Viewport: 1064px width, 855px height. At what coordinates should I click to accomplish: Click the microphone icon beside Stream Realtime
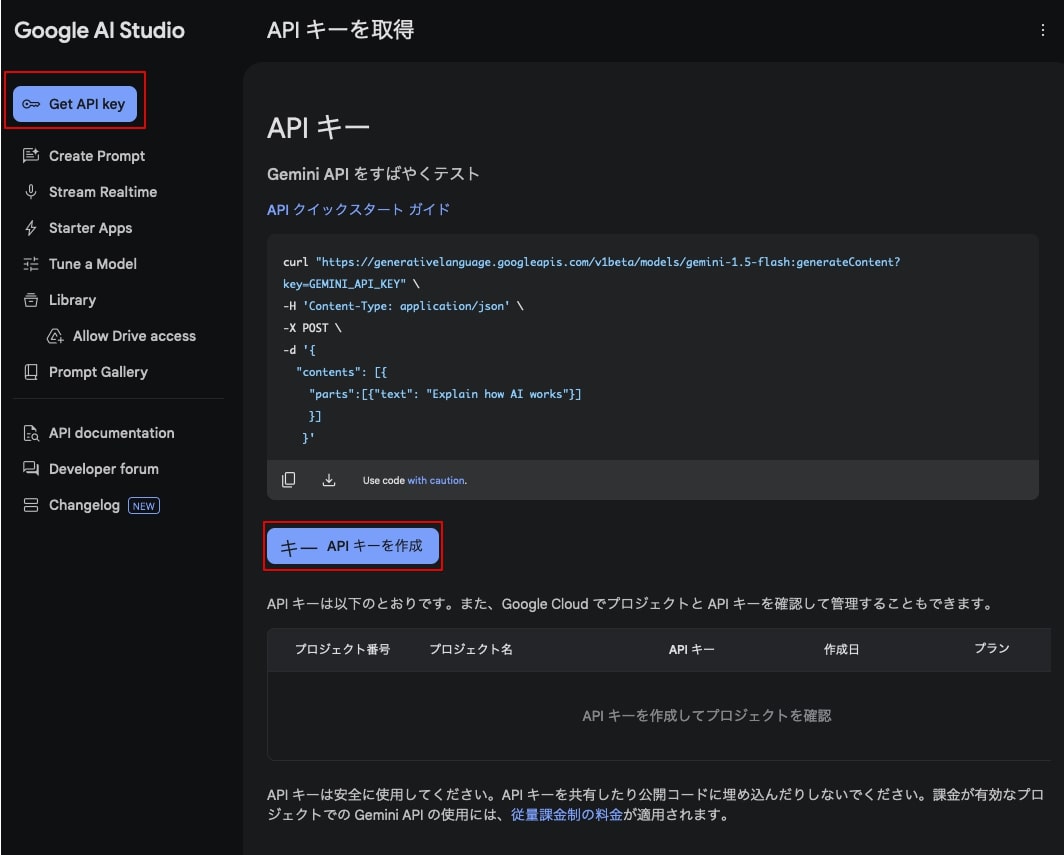click(x=31, y=192)
